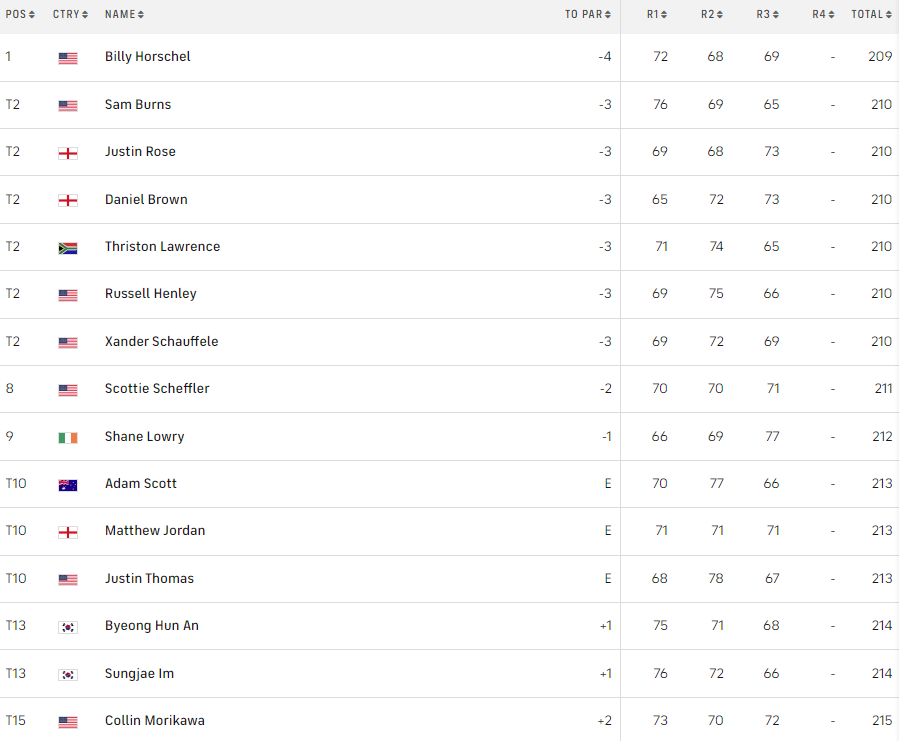Open Xander Schauffele's player name link
This screenshot has height=741, width=899.
point(161,342)
